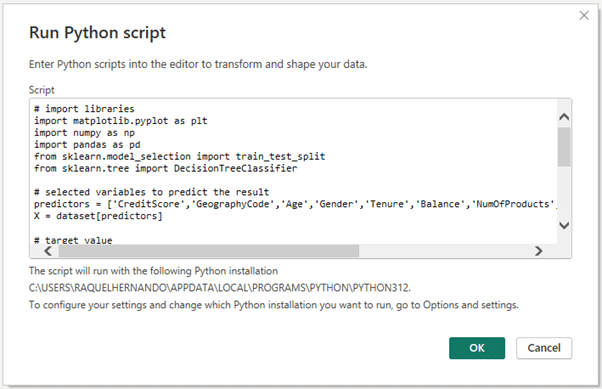Screen dimensions: 602x389
Task: Click the 'Enter Python scripts into the editor' text
Action: tap(198, 64)
